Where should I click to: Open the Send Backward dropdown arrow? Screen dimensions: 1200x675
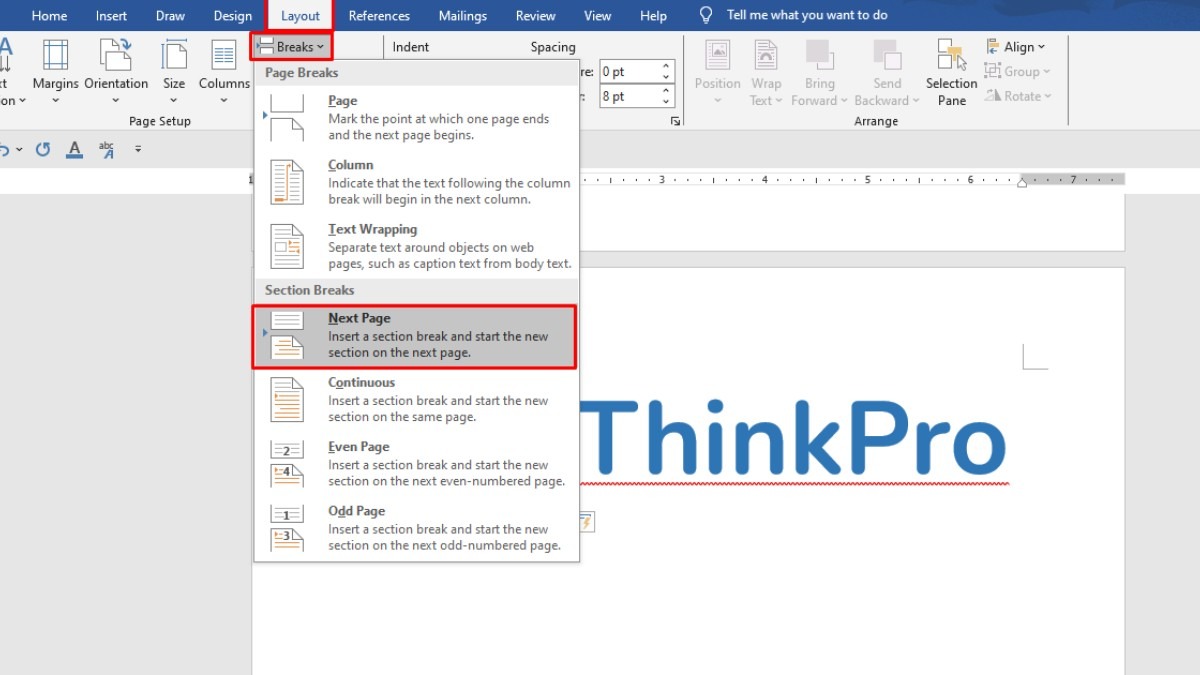point(914,100)
